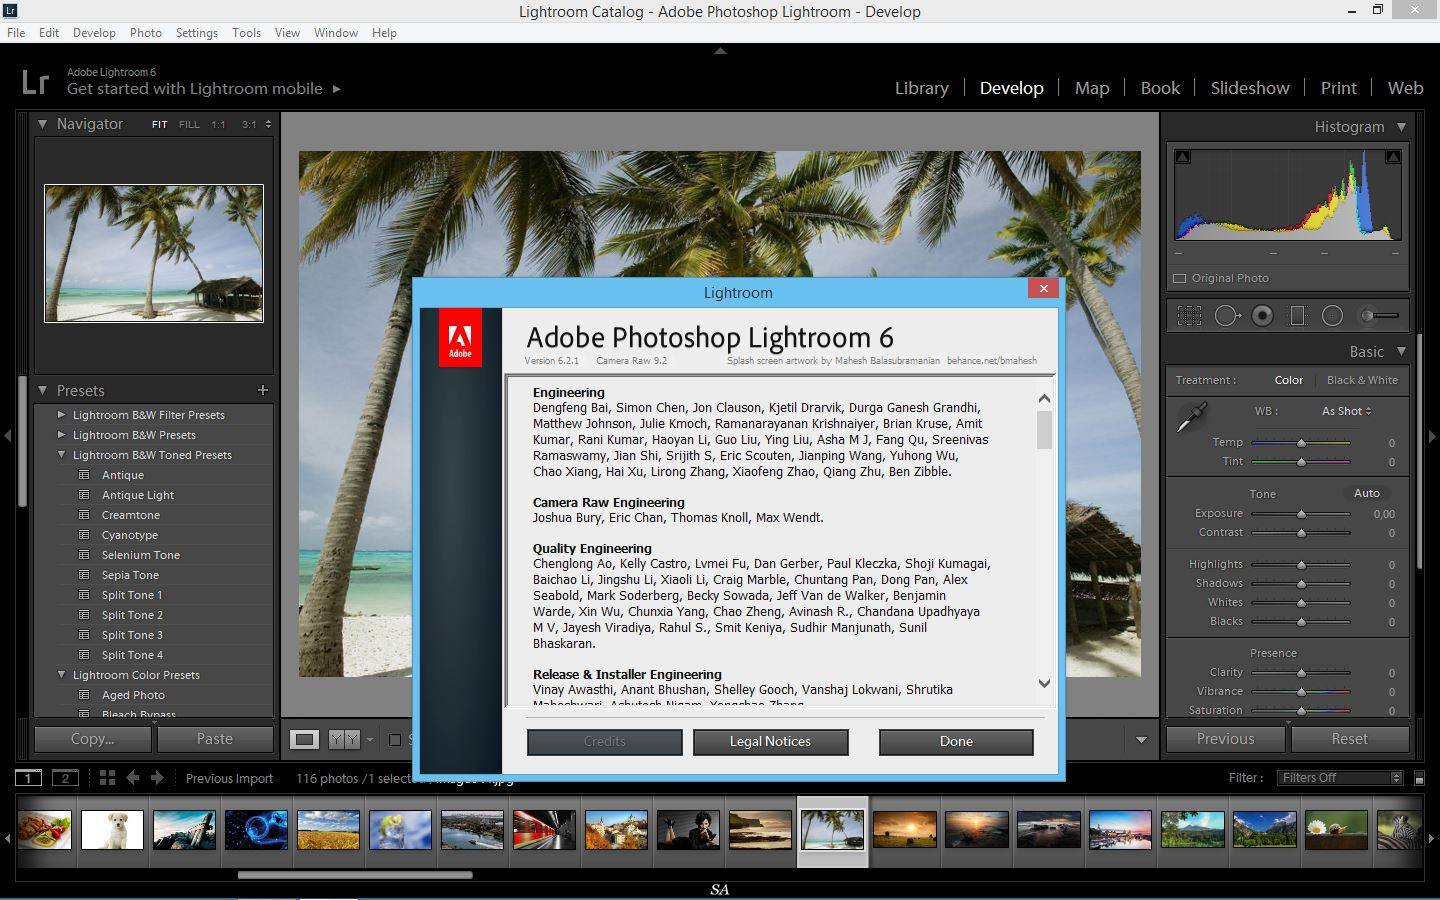Screen dimensions: 1440x900
Task: Set Navigator zoom to FILL
Action: pos(189,125)
